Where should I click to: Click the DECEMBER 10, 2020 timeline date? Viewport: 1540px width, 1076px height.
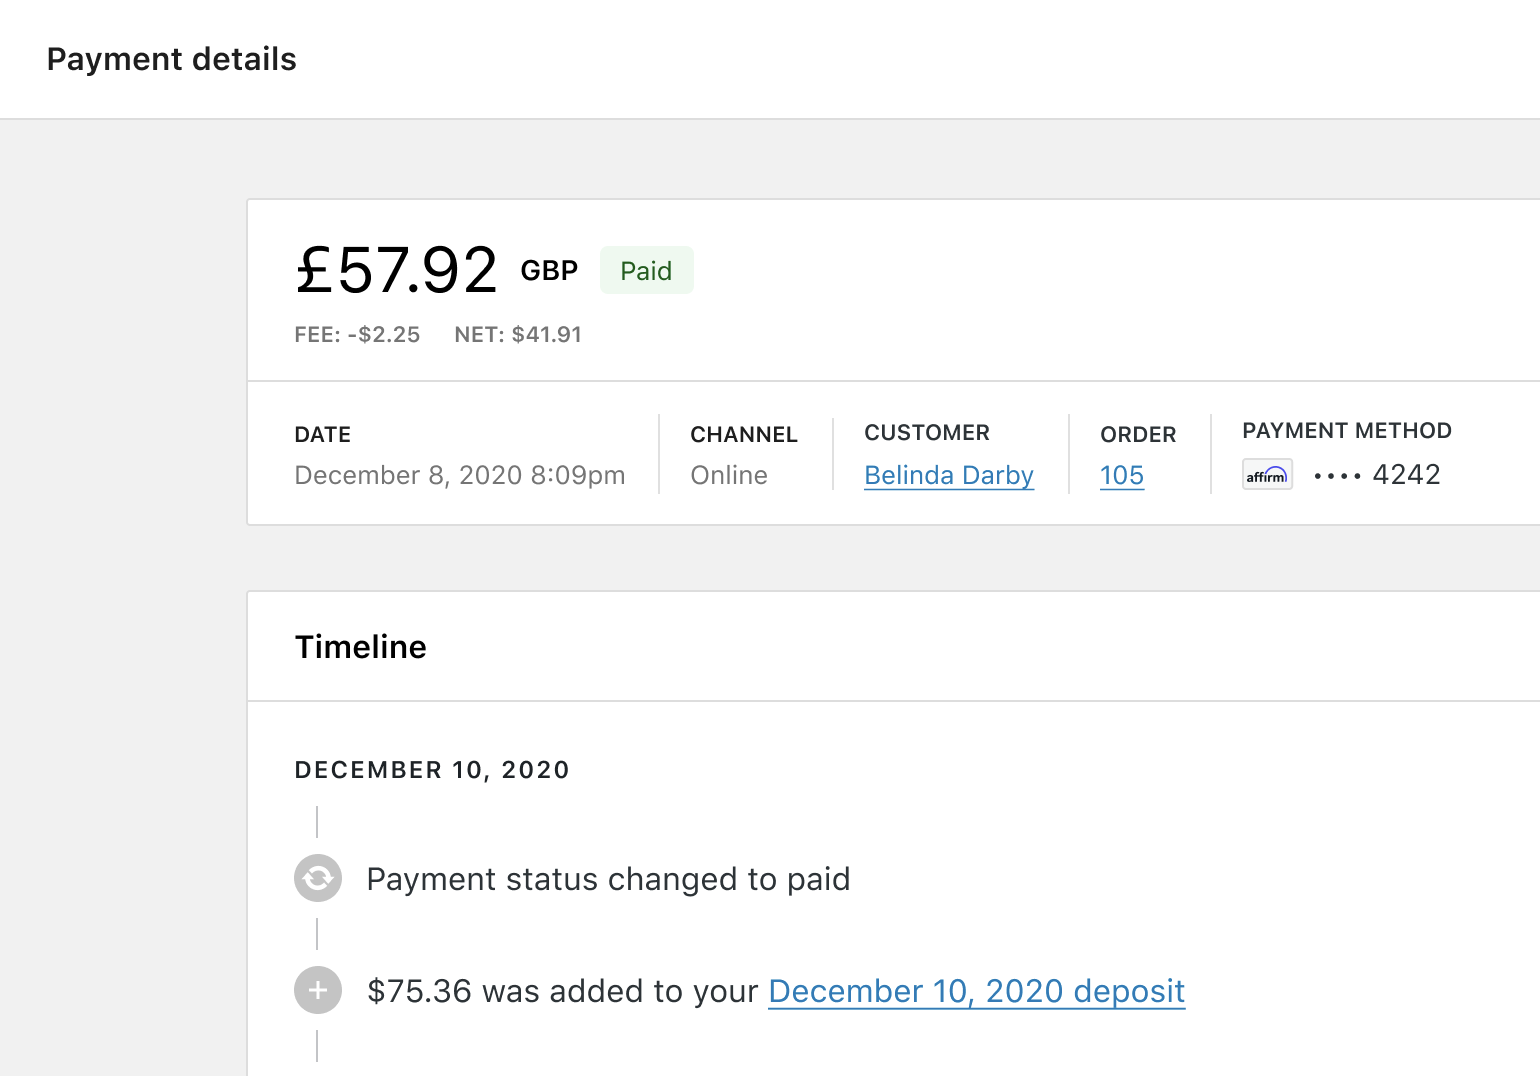pyautogui.click(x=431, y=770)
